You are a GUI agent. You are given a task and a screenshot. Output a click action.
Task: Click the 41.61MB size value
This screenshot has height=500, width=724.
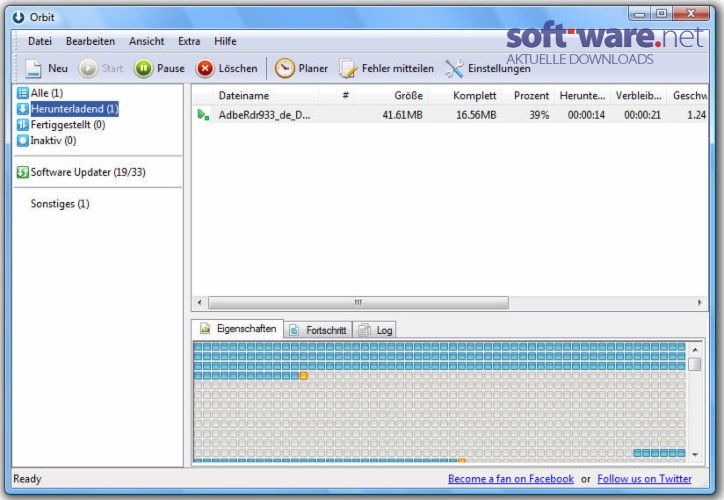click(402, 115)
